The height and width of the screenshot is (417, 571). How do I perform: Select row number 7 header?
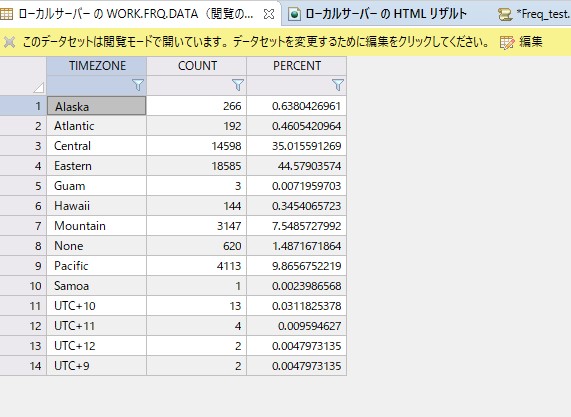[23, 226]
